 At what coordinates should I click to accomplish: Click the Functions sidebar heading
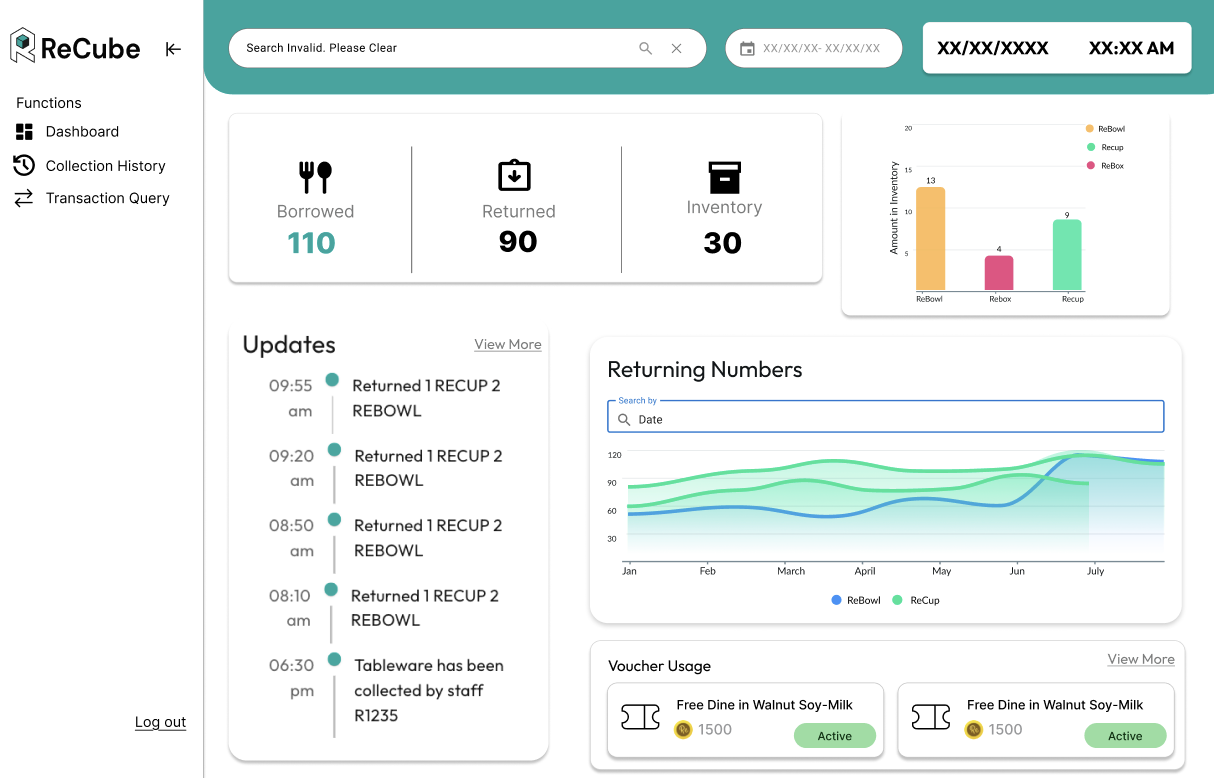(49, 103)
